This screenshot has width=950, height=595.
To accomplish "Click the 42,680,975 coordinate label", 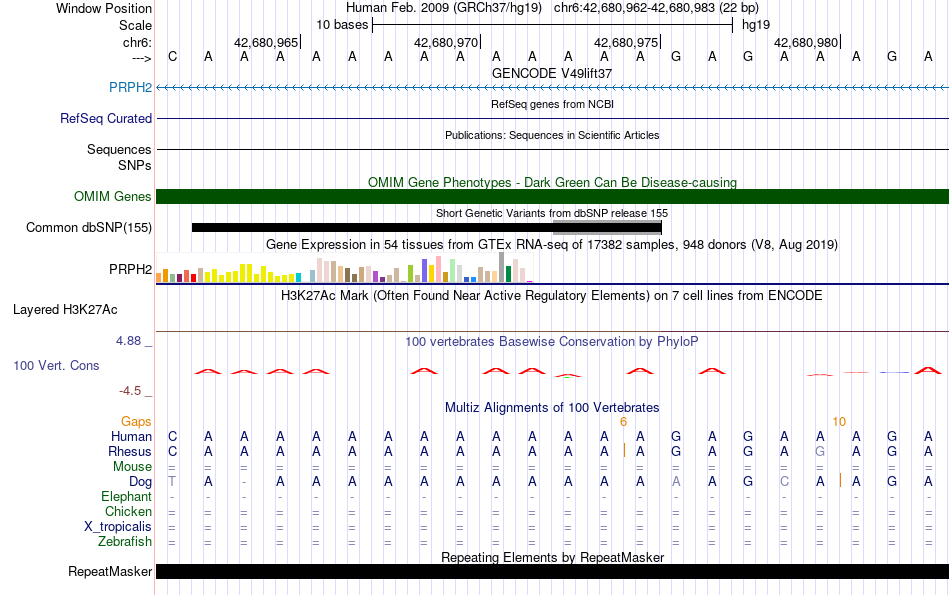I will click(x=626, y=42).
